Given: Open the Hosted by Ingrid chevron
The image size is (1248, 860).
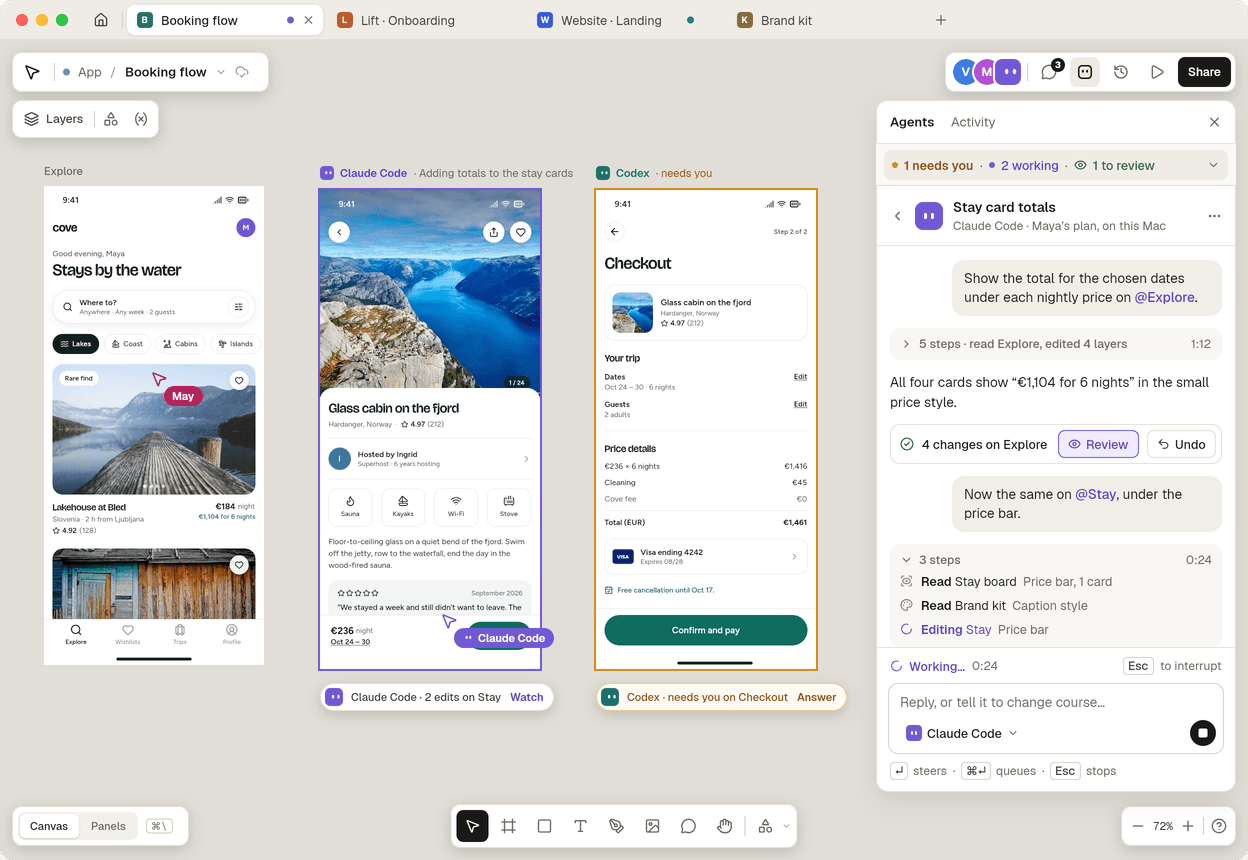Looking at the screenshot, I should [525, 459].
